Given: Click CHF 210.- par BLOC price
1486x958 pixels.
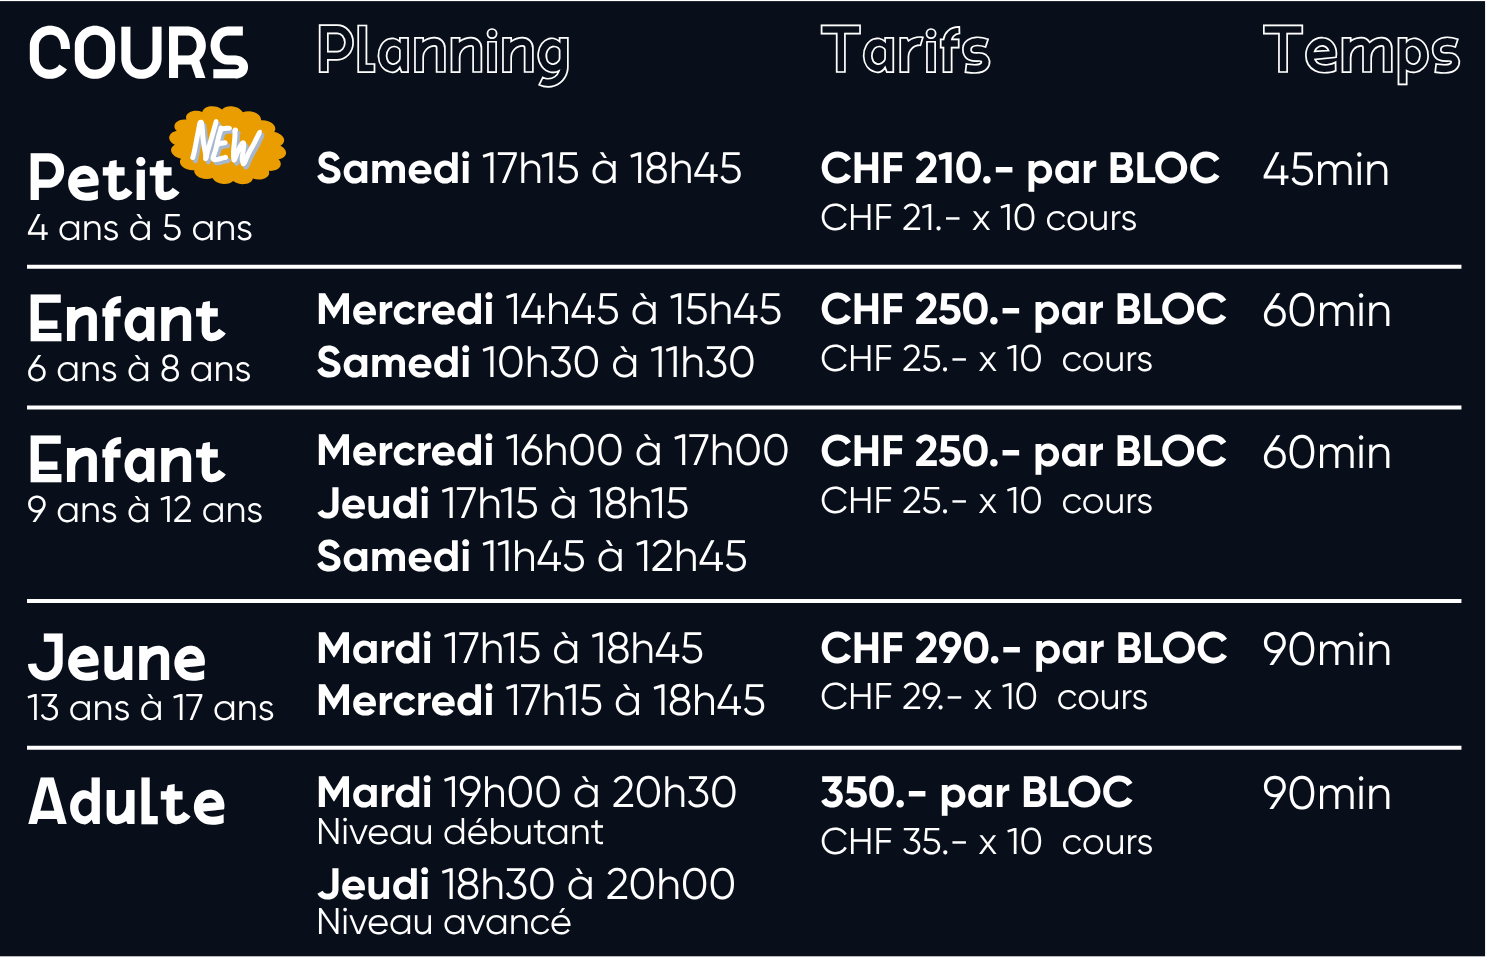Looking at the screenshot, I should (1020, 169).
